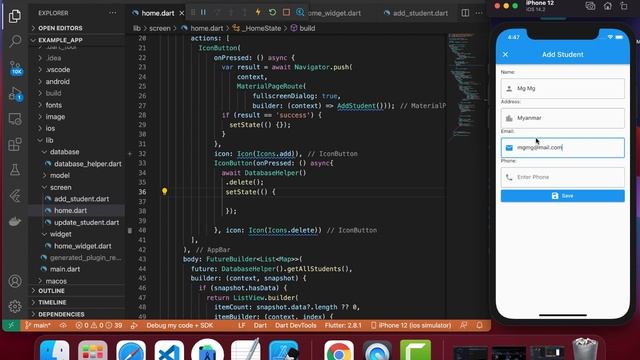Open Launchpad from the Dock
The image size is (640, 360).
coord(93,351)
